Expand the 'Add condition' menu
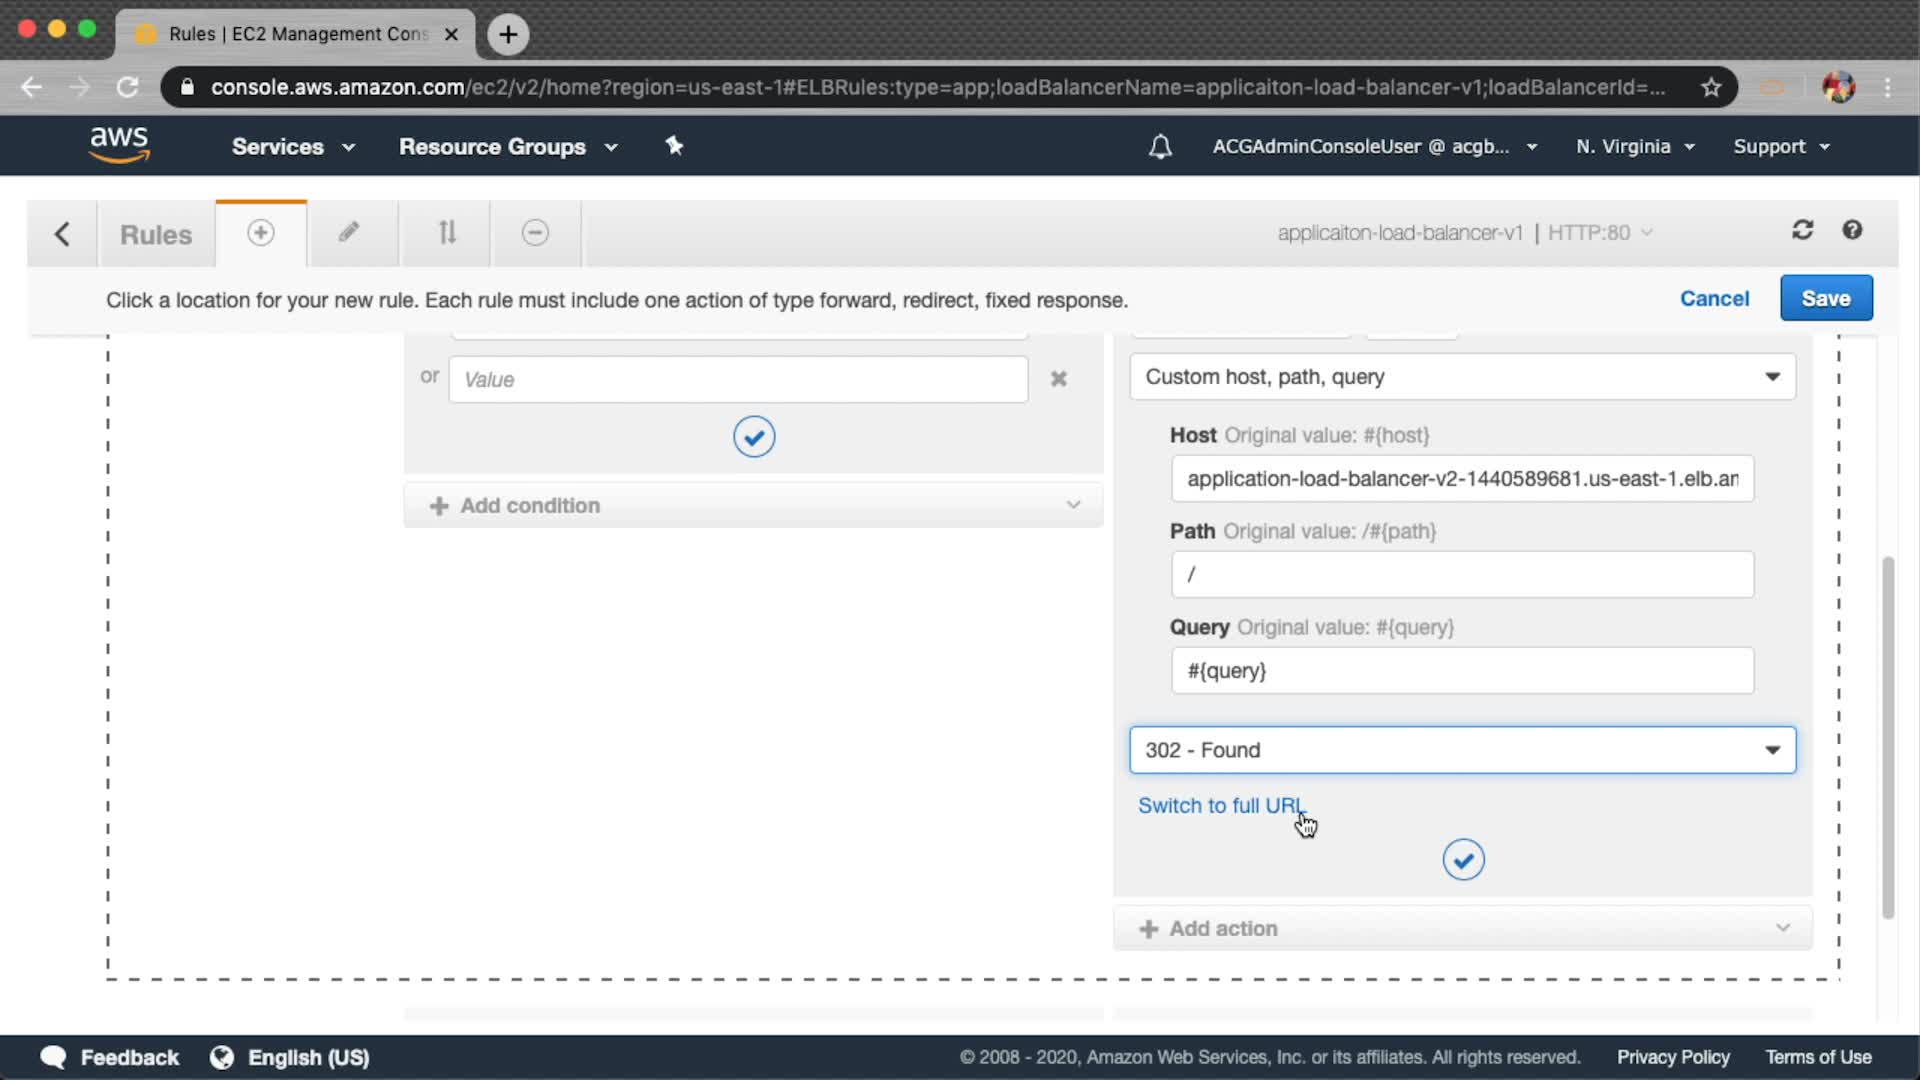 pos(753,506)
